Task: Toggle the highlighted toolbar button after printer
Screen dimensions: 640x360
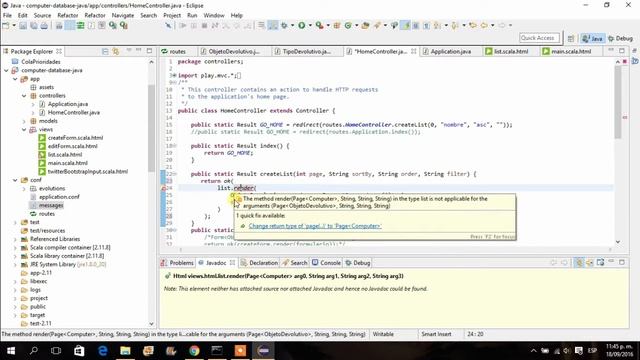Action: pyautogui.click(x=70, y=25)
